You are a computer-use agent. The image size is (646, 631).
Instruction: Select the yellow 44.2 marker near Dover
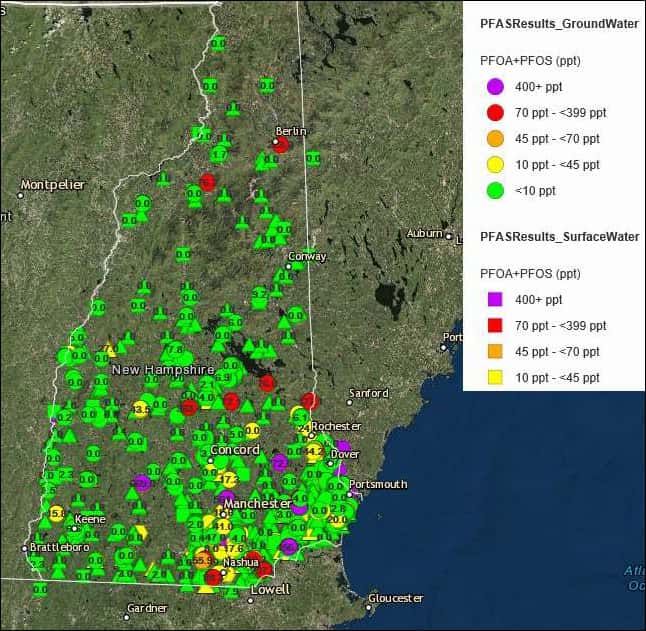point(315,451)
